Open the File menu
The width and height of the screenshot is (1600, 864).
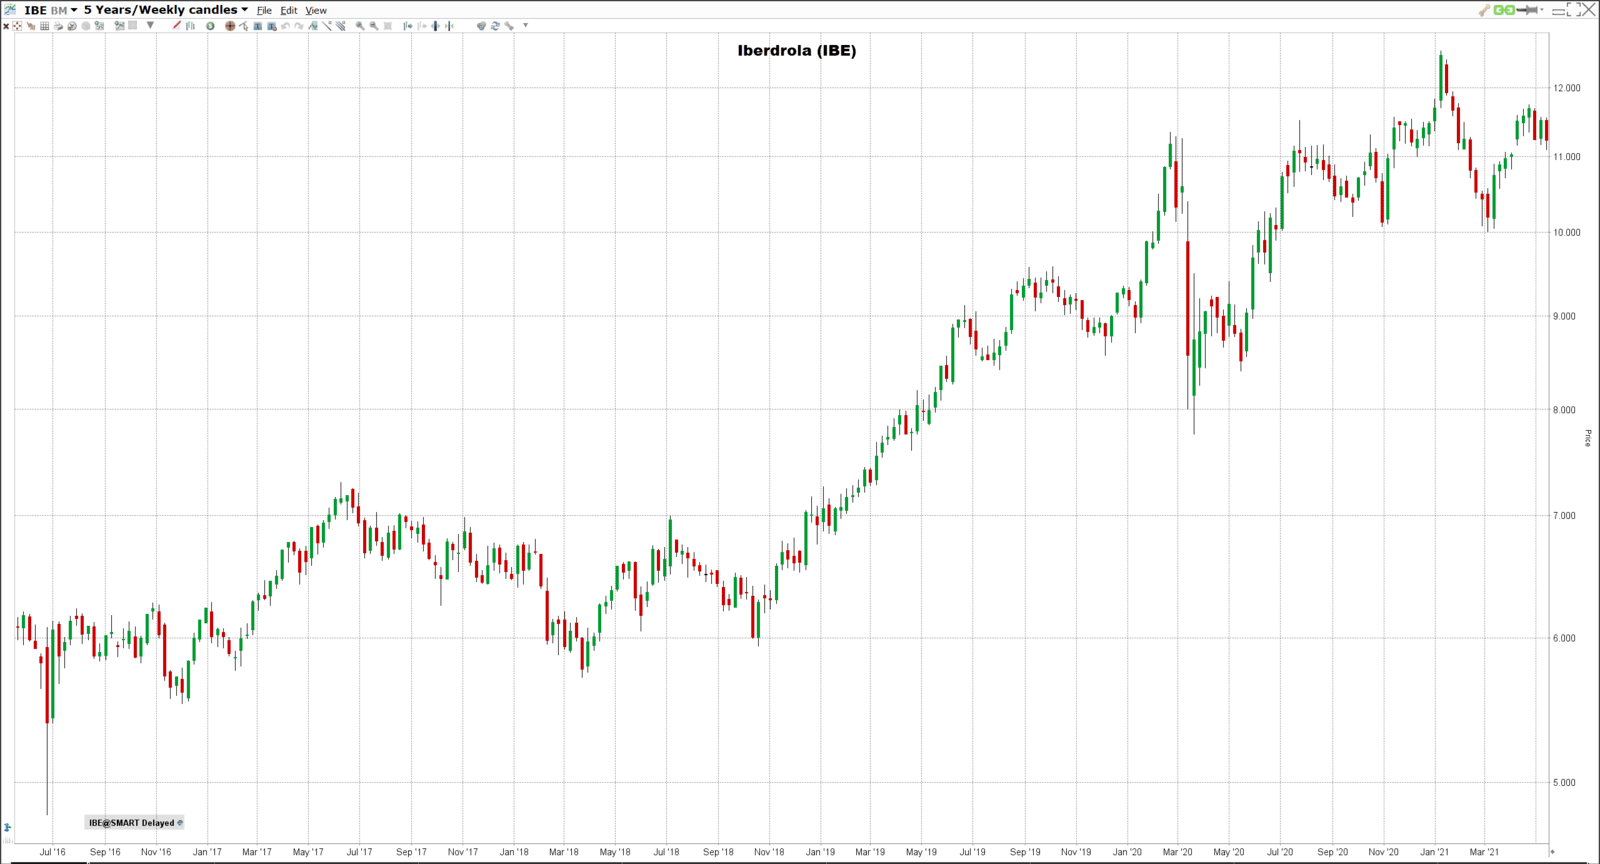[264, 10]
